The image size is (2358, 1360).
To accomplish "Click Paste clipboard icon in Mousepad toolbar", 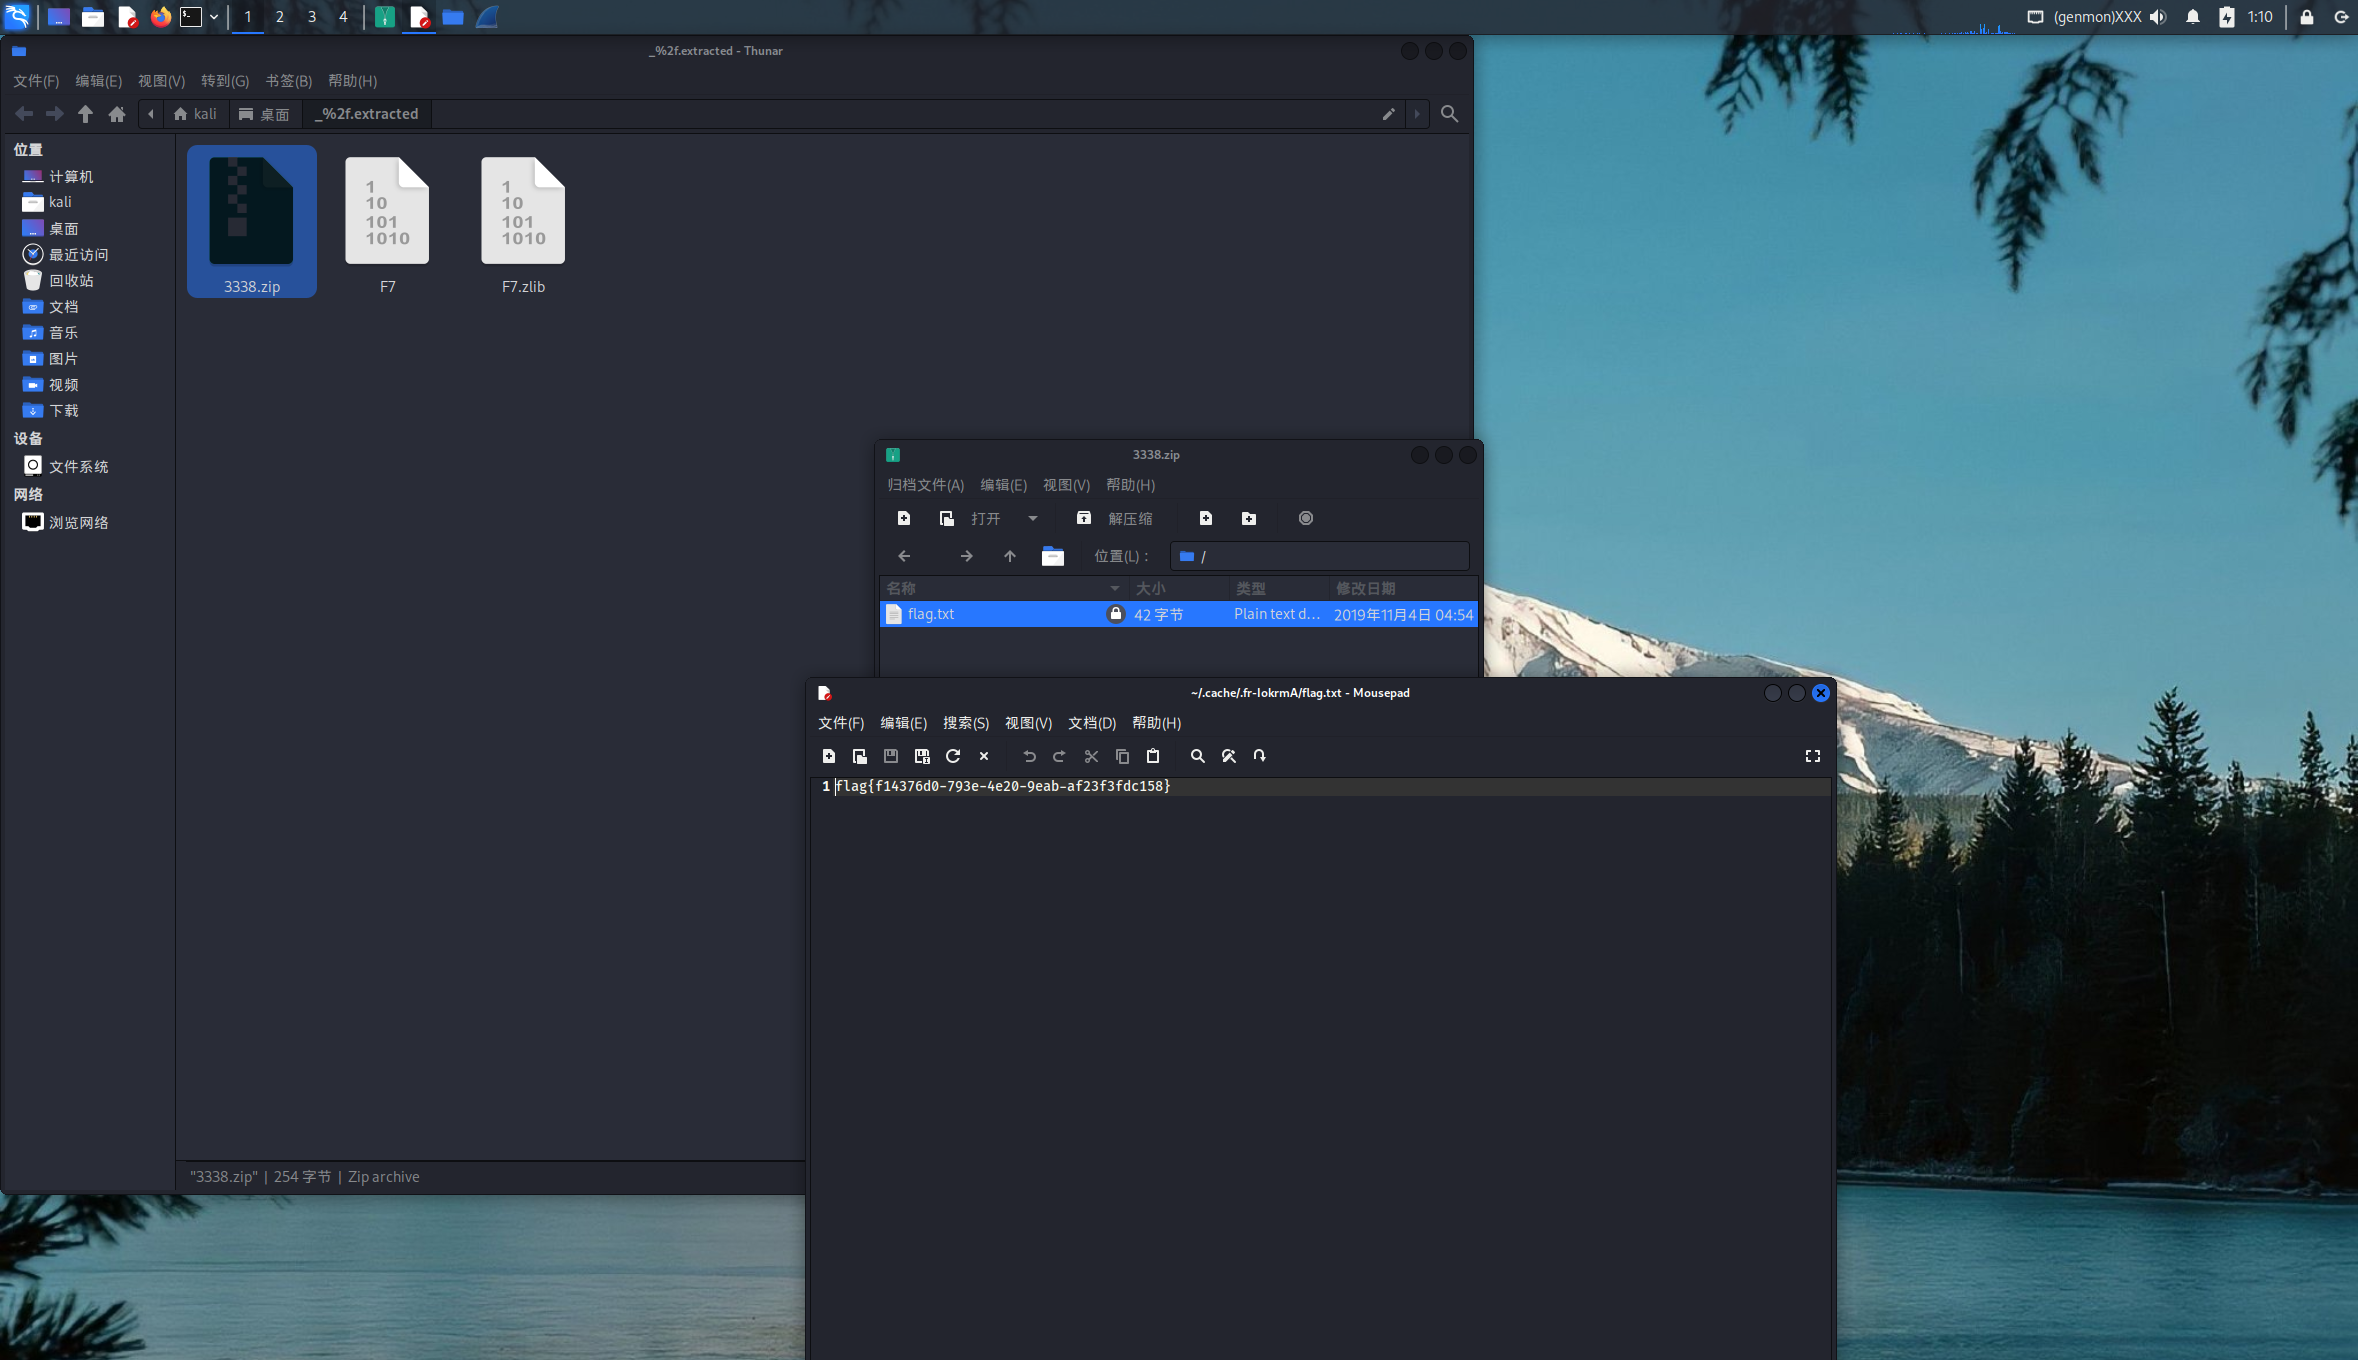I will pos(1152,756).
